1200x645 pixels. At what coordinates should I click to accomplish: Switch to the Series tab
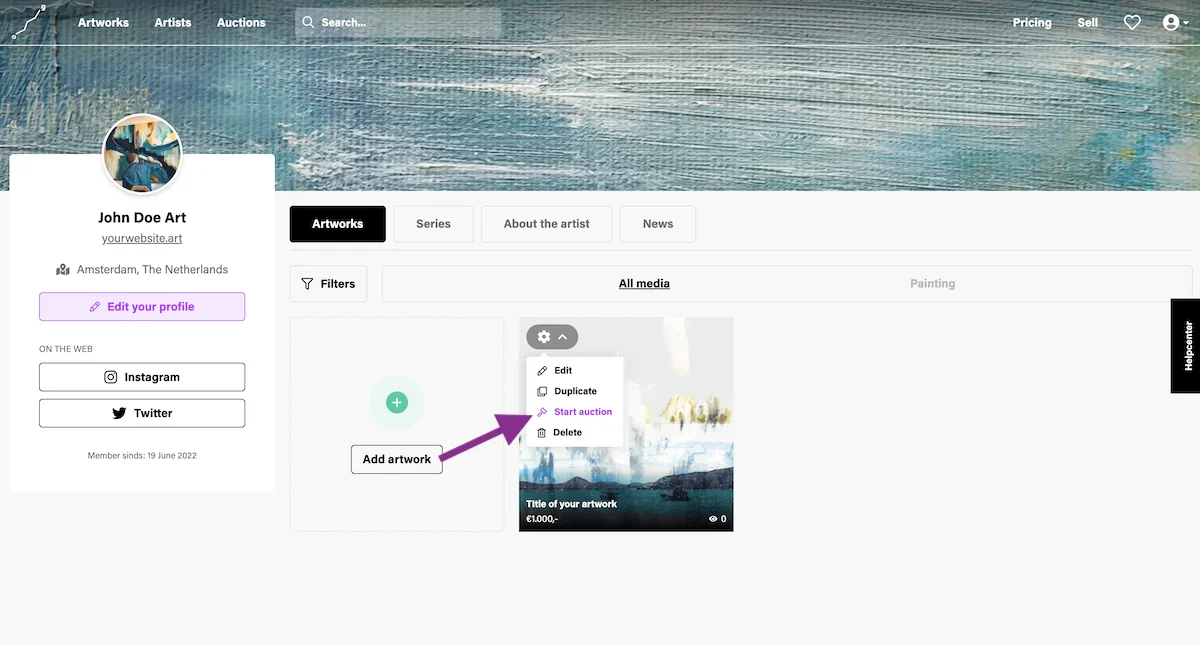[433, 223]
